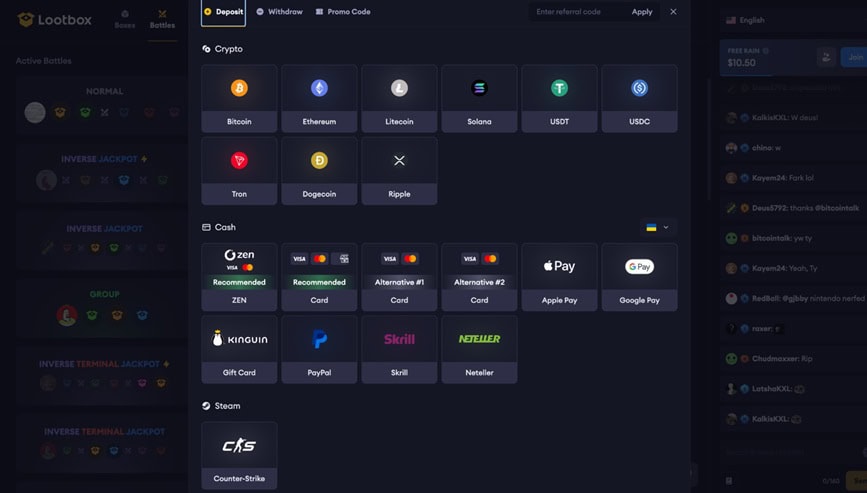Choose Alternative #1 Card payment
The width and height of the screenshot is (867, 493).
(399, 277)
